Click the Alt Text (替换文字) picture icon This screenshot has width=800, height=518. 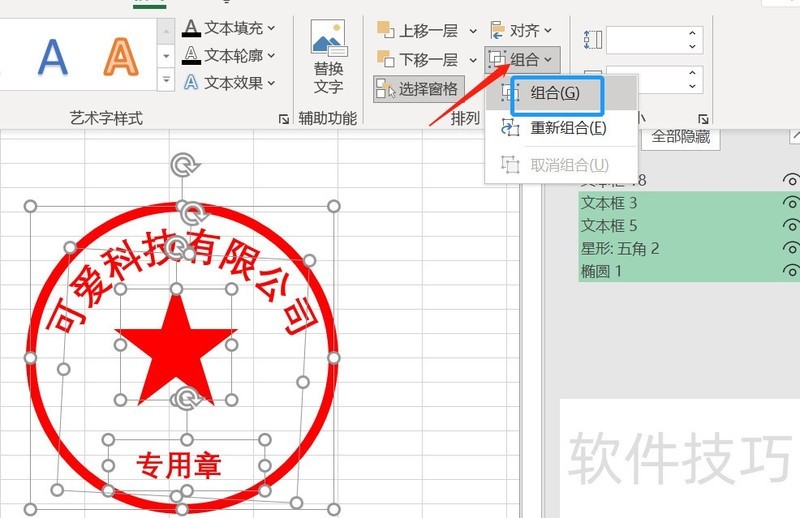(329, 38)
